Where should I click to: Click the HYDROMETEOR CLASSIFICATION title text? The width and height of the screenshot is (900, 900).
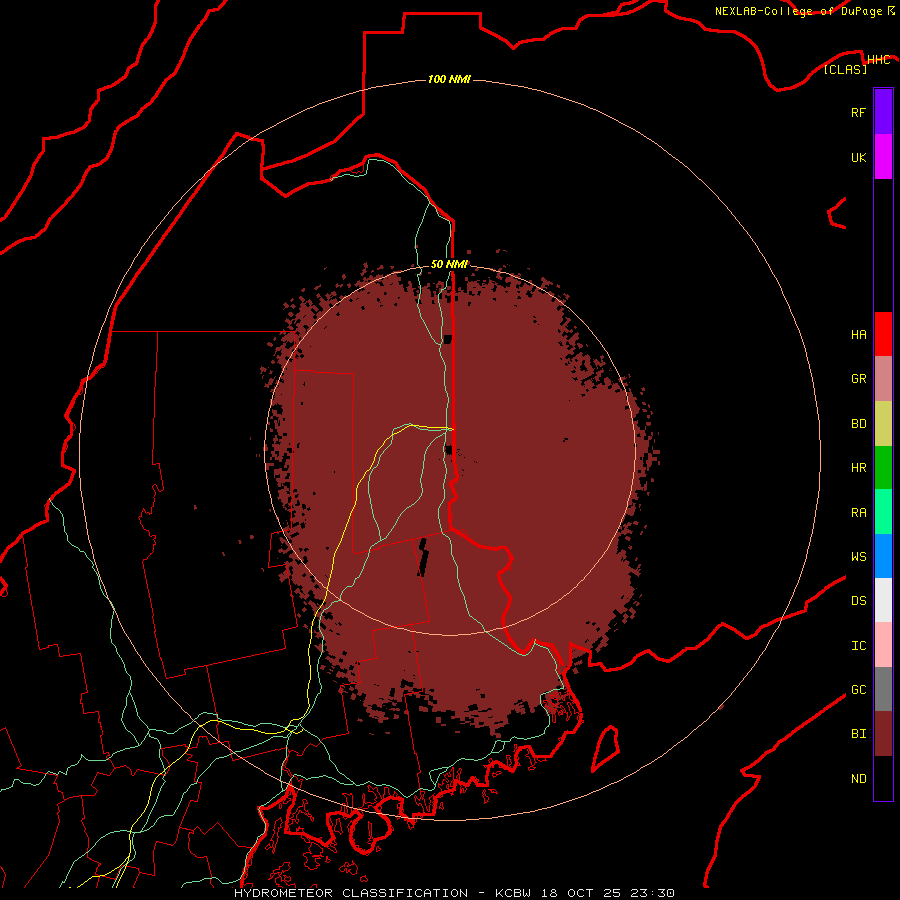pos(351,893)
